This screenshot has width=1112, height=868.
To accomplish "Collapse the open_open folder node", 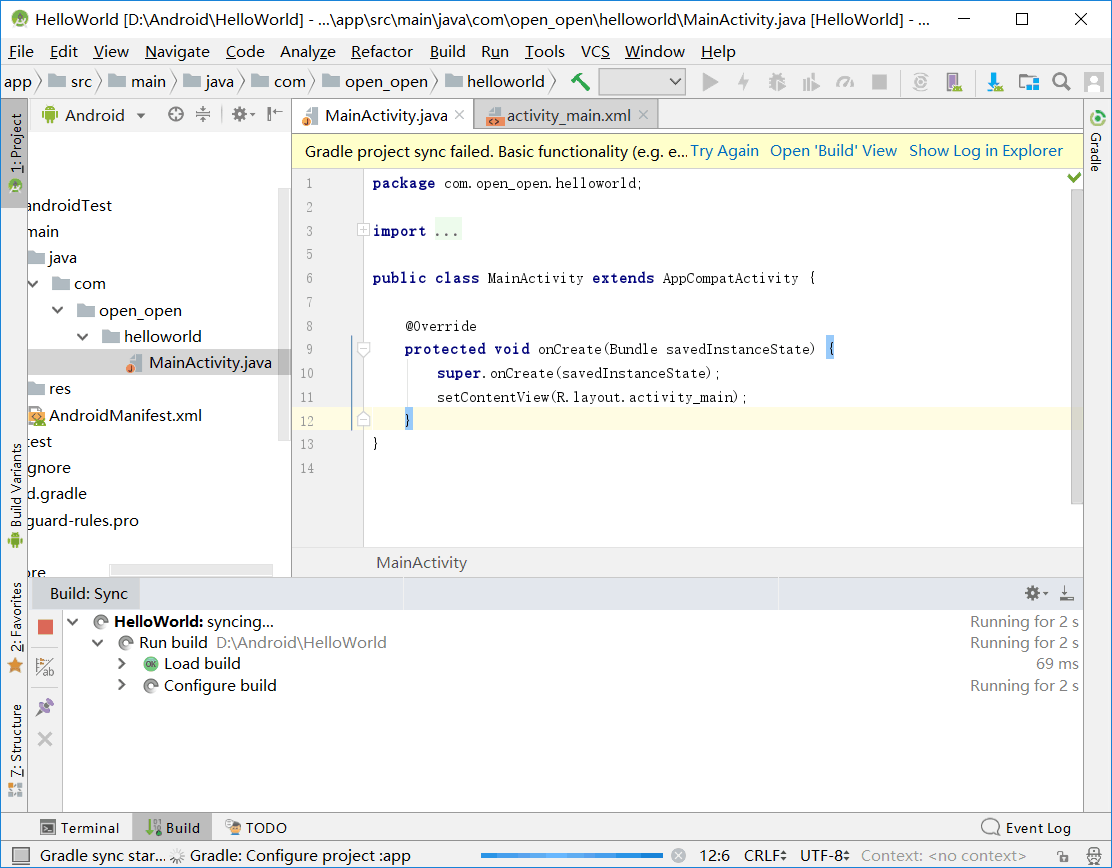I will (x=58, y=310).
